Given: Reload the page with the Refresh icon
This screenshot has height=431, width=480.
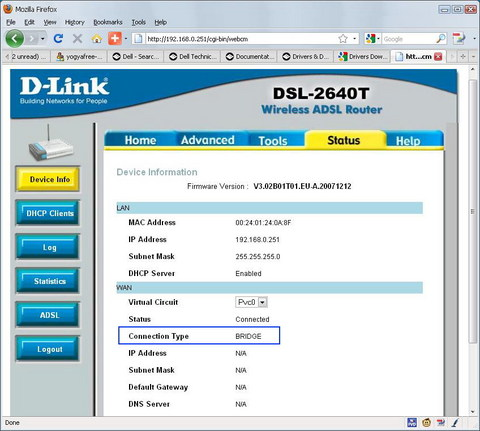Looking at the screenshot, I should (x=58, y=39).
